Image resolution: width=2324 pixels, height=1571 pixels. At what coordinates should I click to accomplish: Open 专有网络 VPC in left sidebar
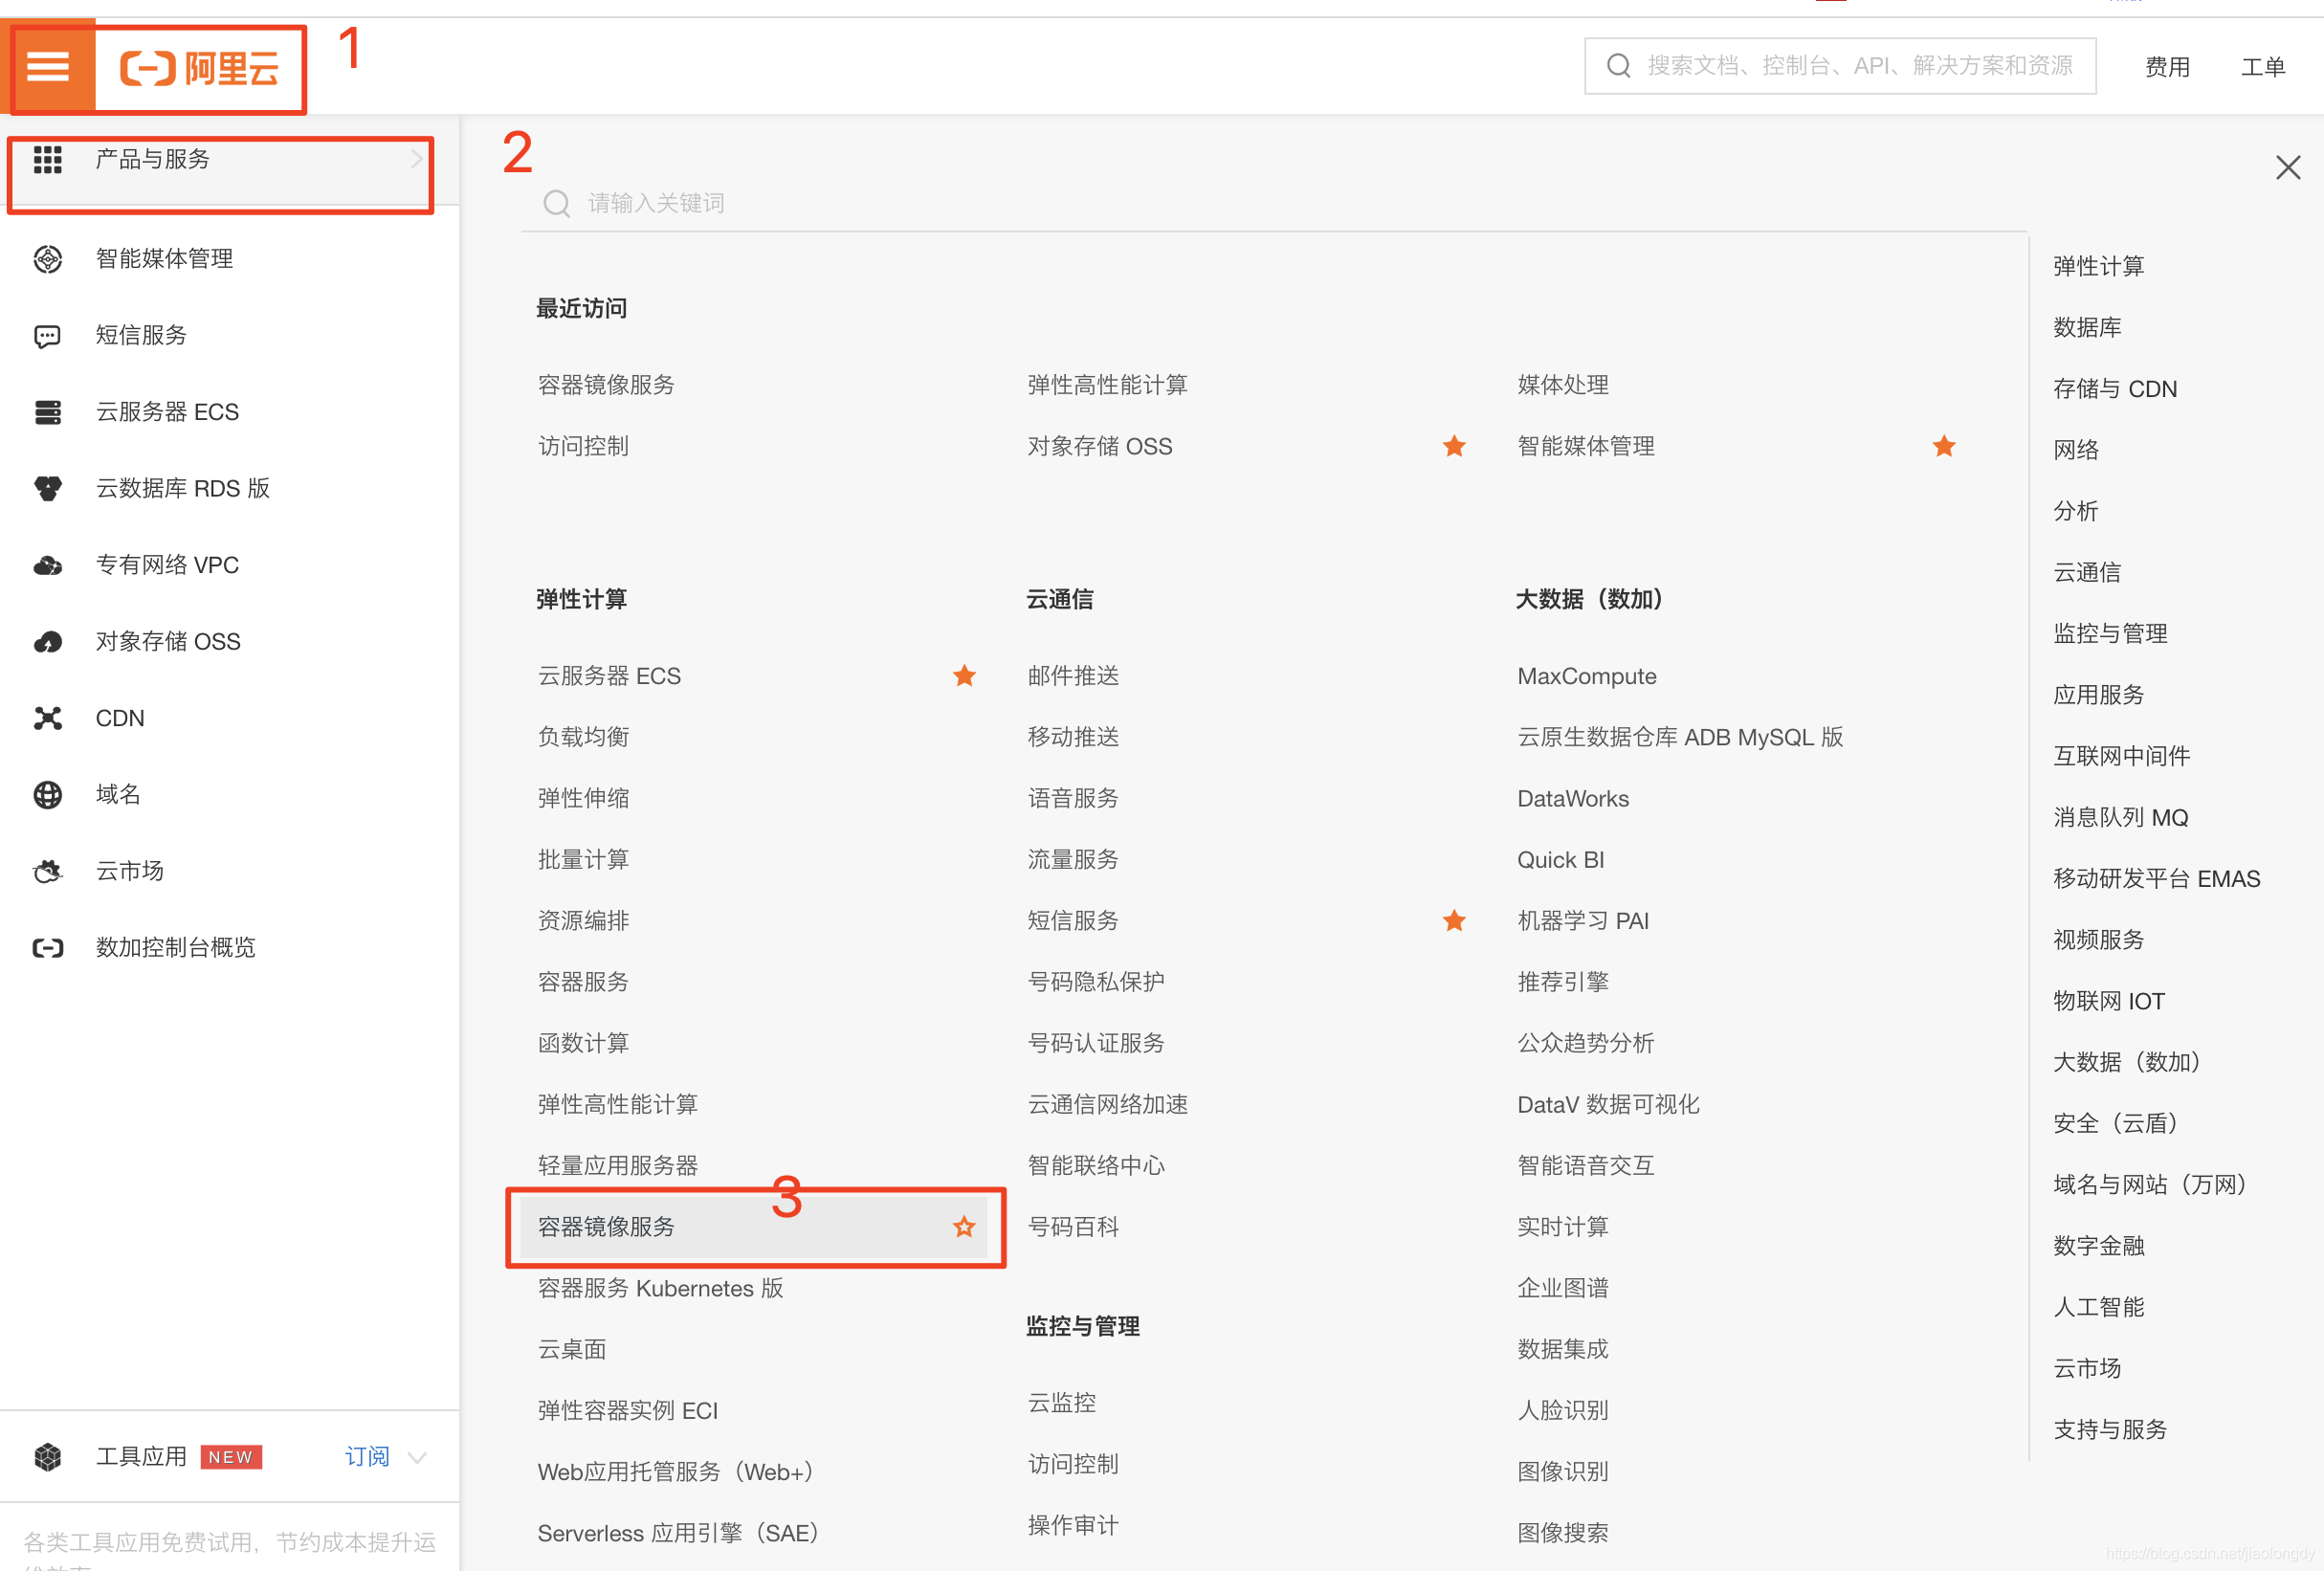pos(167,565)
